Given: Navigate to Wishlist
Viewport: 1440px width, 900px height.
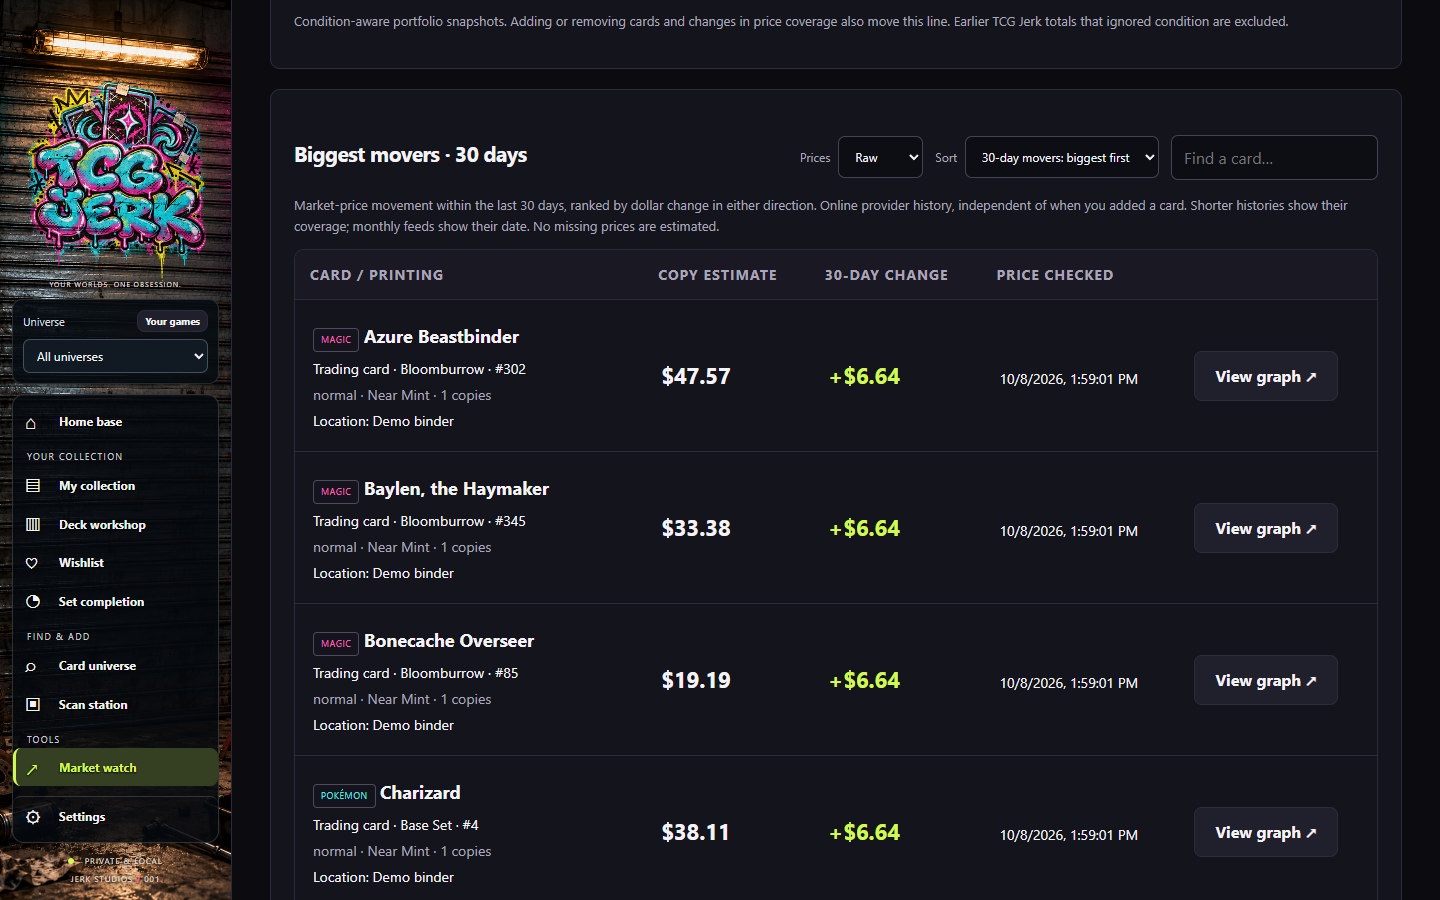Looking at the screenshot, I should [x=116, y=563].
